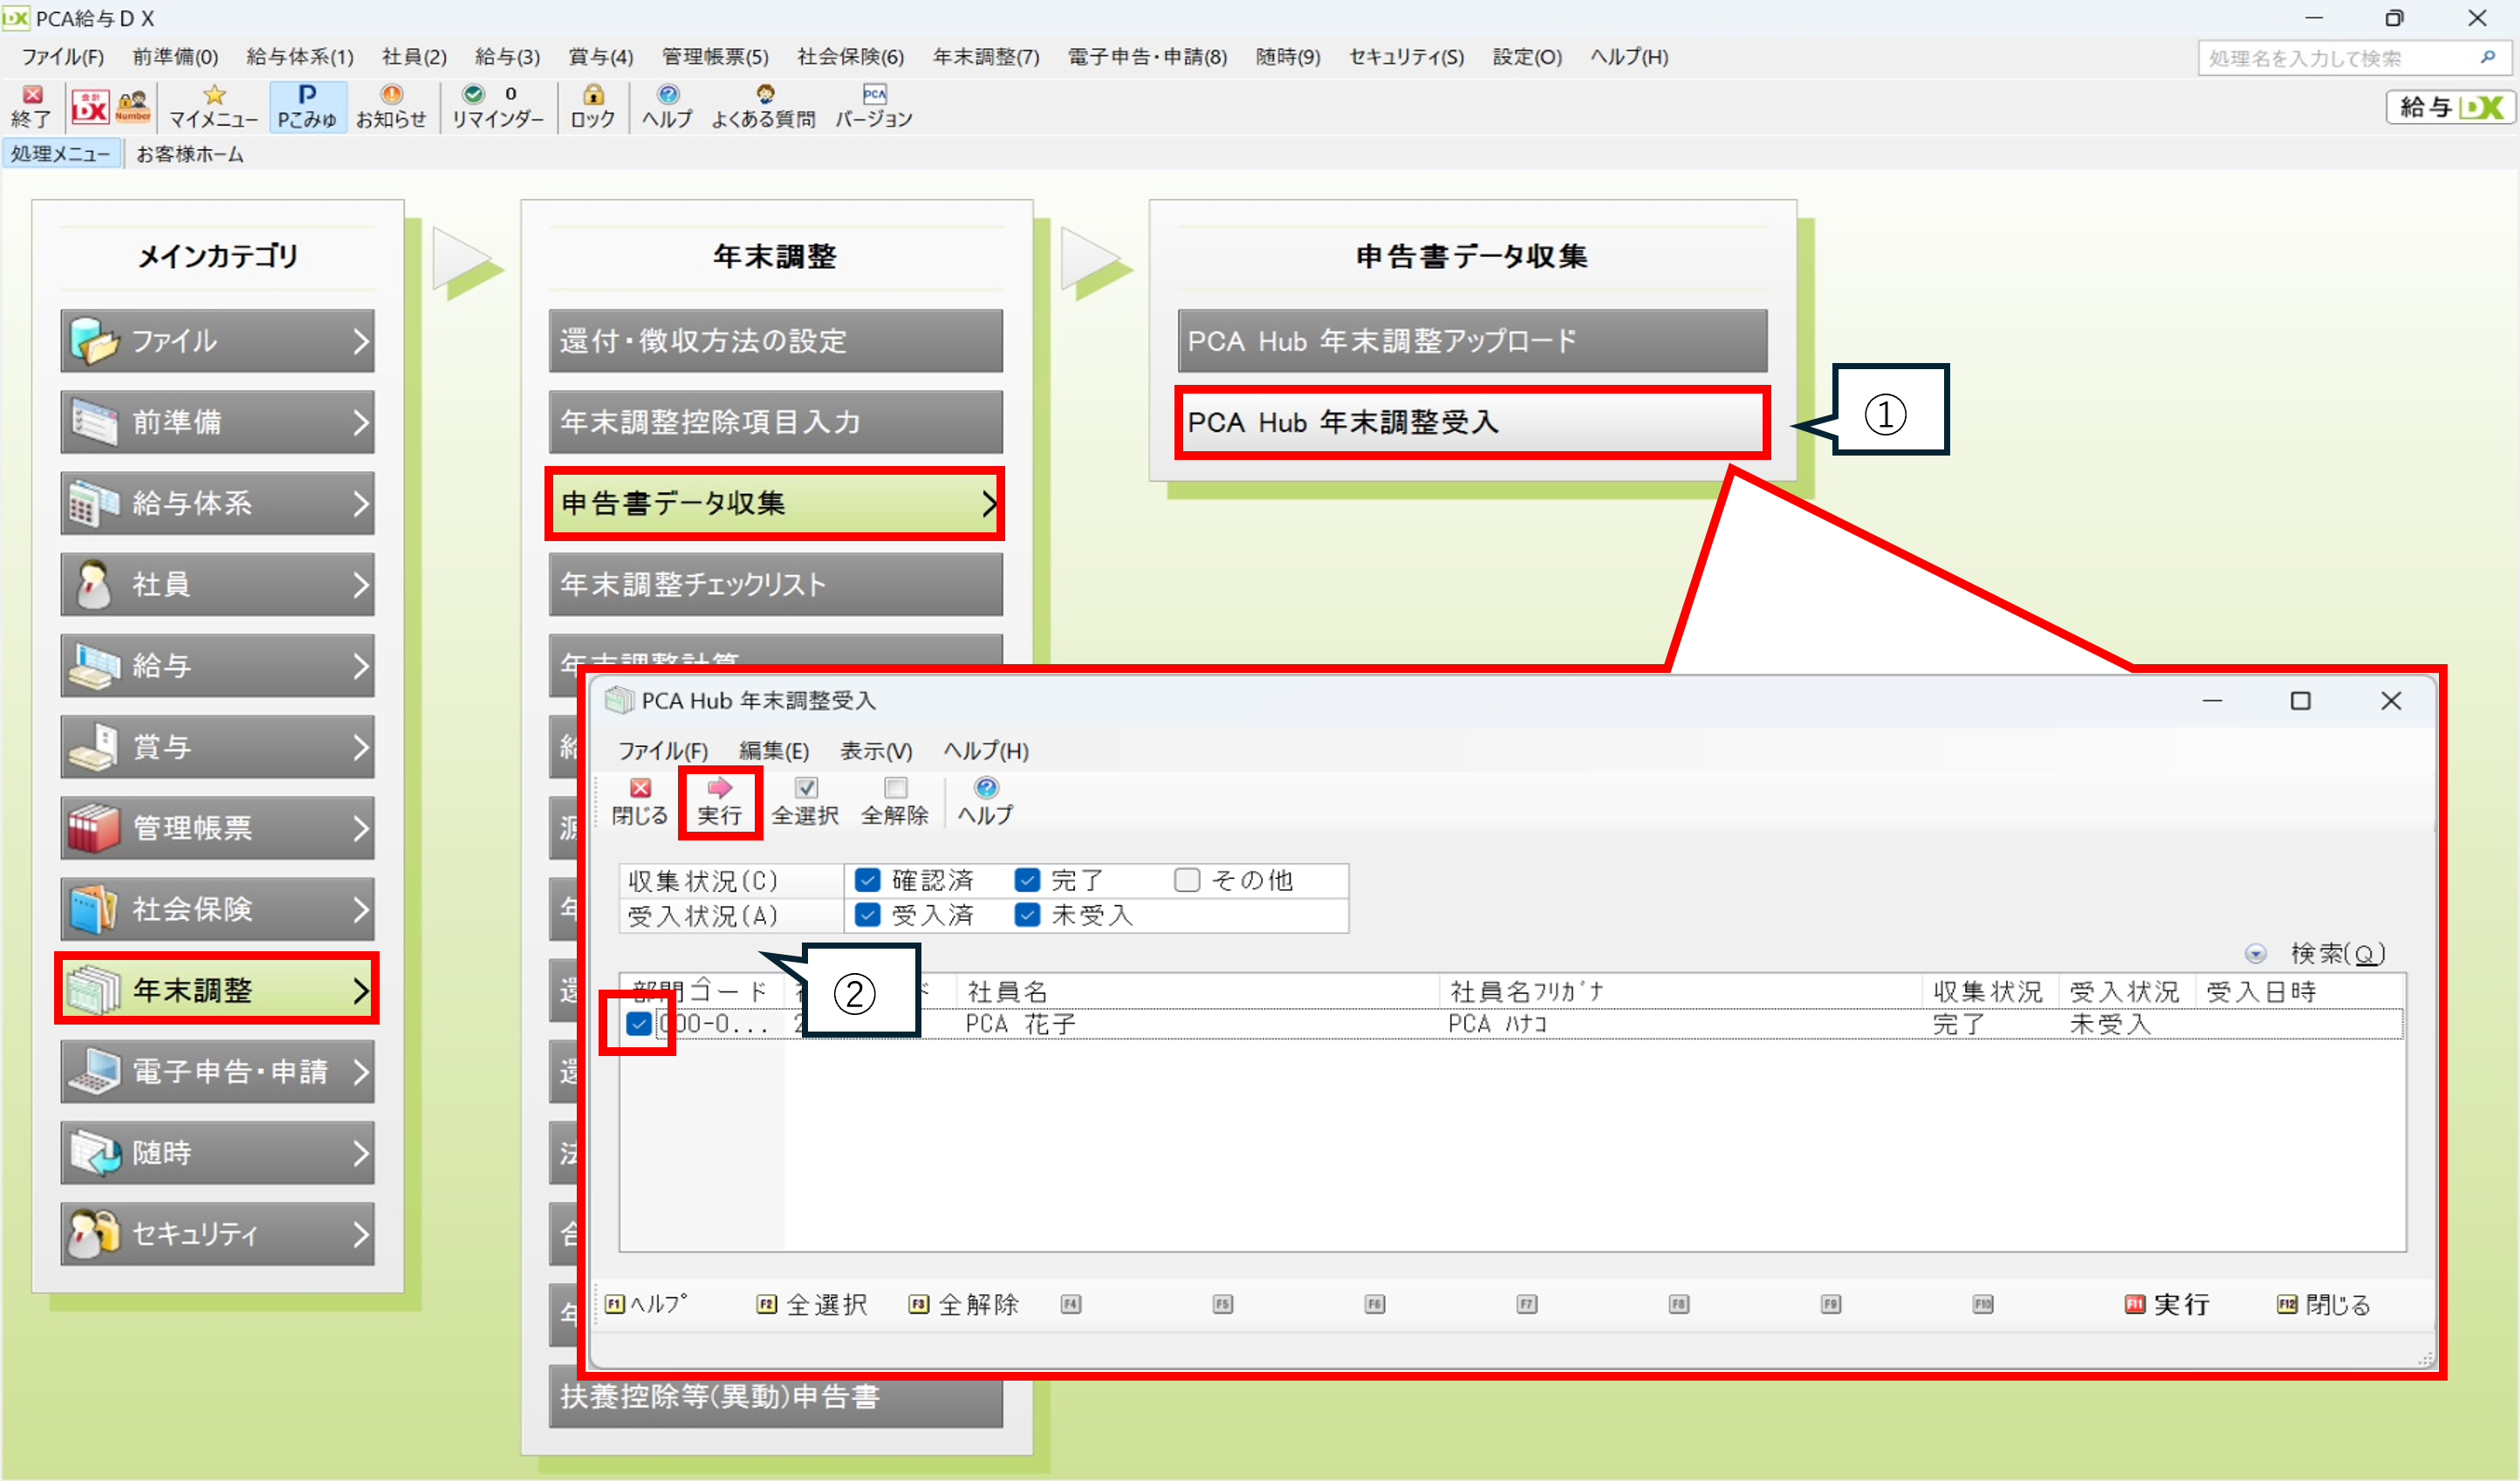This screenshot has width=2520, height=1481.
Task: Open よくある質問 icon
Action: (x=763, y=106)
